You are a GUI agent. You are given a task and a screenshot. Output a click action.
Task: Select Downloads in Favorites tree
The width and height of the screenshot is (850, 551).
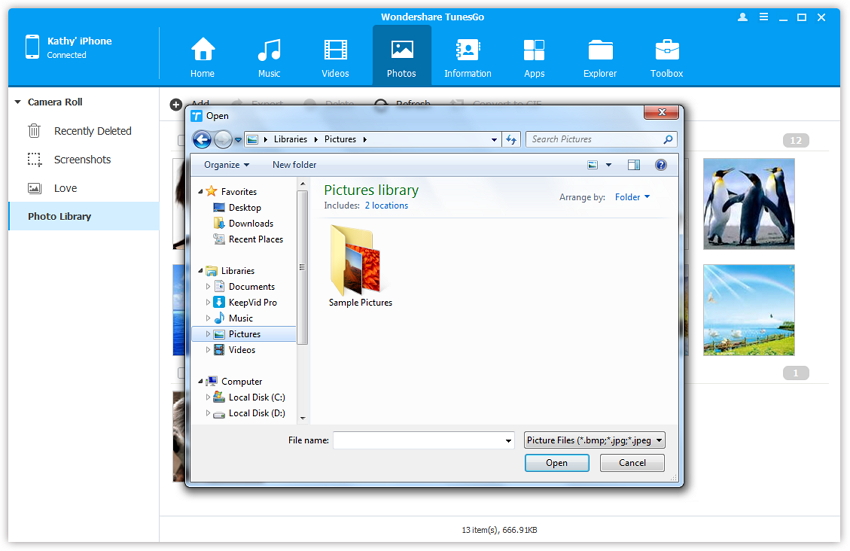pos(250,224)
